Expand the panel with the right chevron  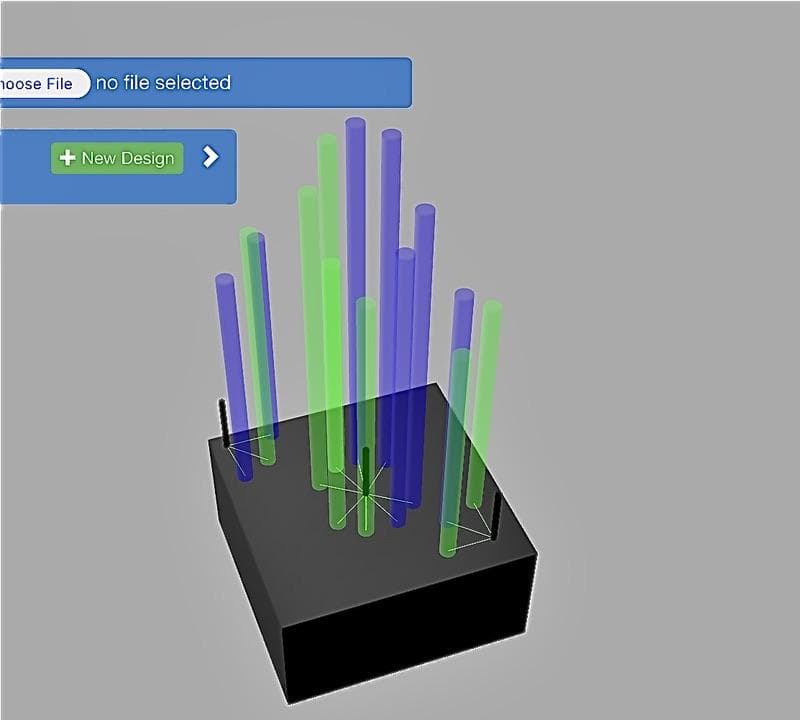[210, 157]
